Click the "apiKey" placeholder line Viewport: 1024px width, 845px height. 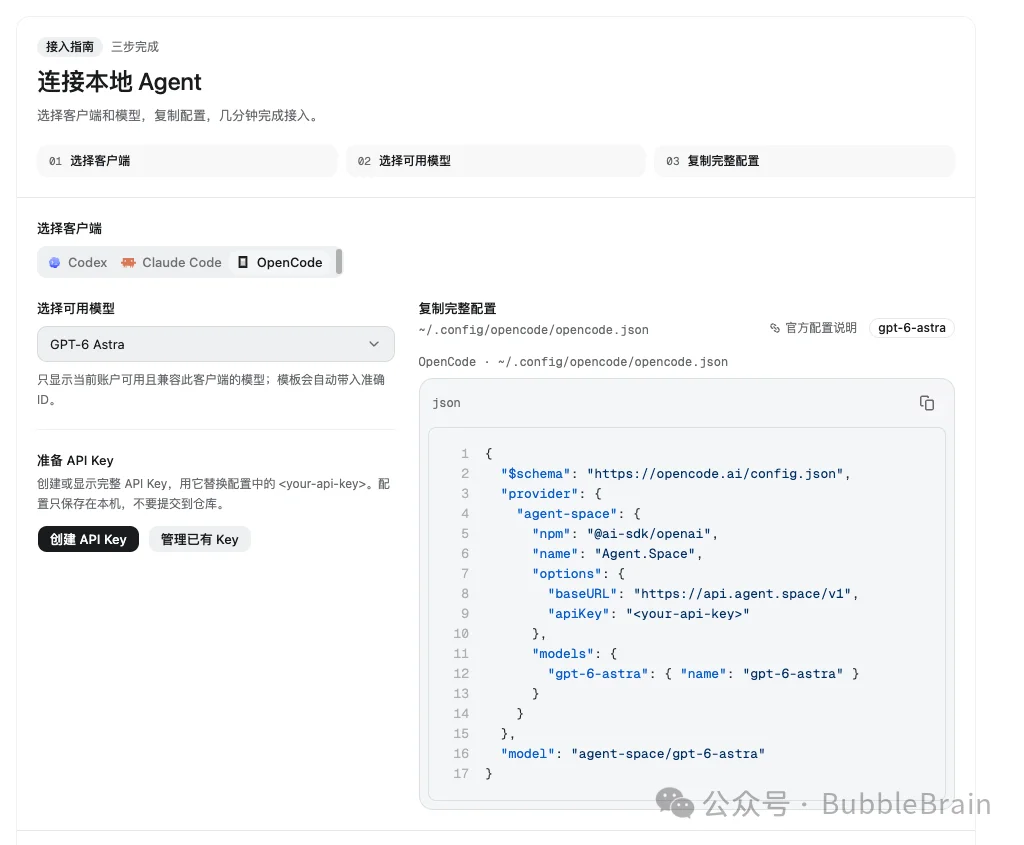click(648, 614)
